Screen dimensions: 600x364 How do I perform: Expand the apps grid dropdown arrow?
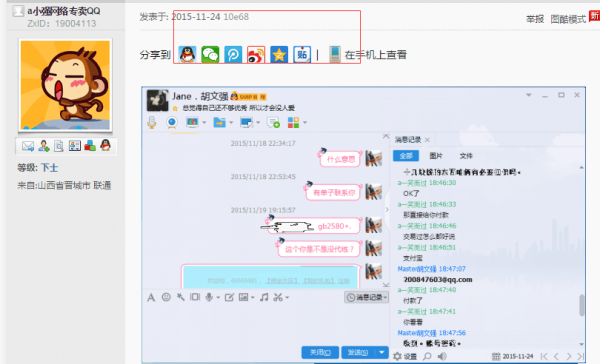pyautogui.click(x=305, y=123)
